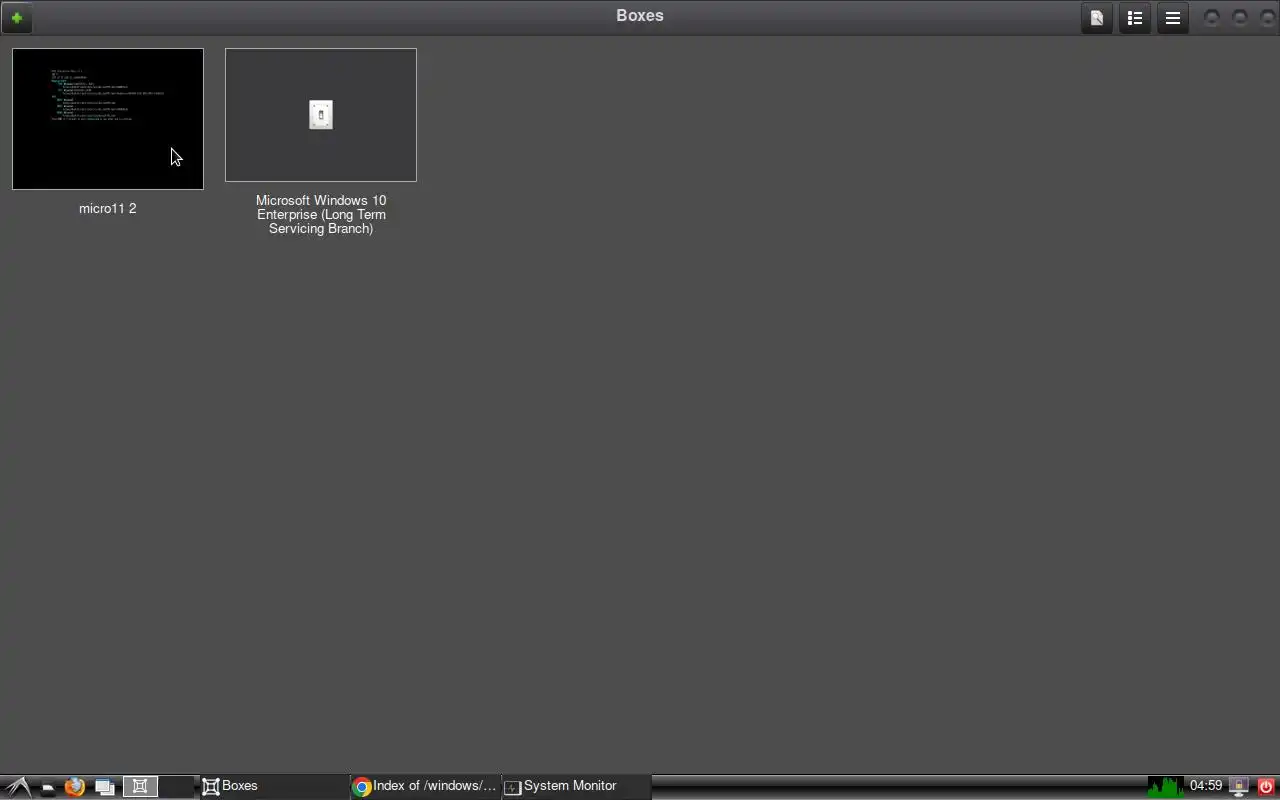
Task: Click the show desktop windows icon
Action: [x=105, y=787]
